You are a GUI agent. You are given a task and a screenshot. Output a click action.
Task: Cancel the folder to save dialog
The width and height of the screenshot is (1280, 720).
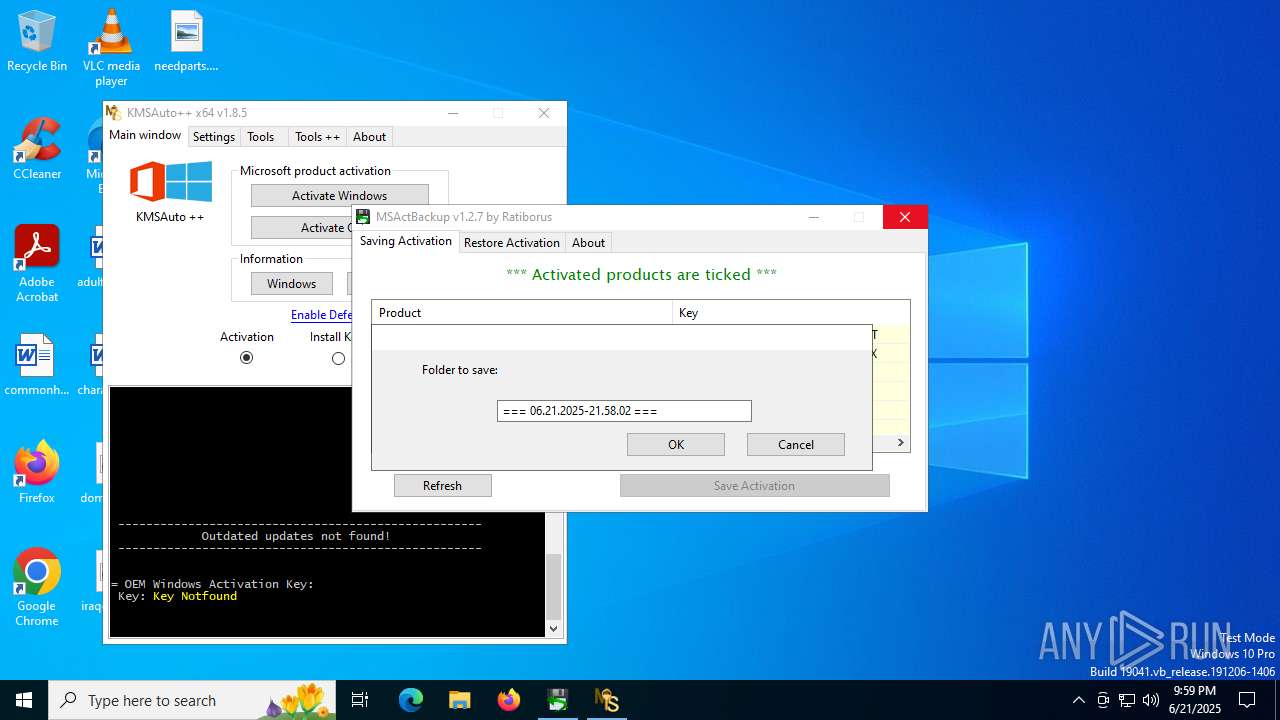796,445
